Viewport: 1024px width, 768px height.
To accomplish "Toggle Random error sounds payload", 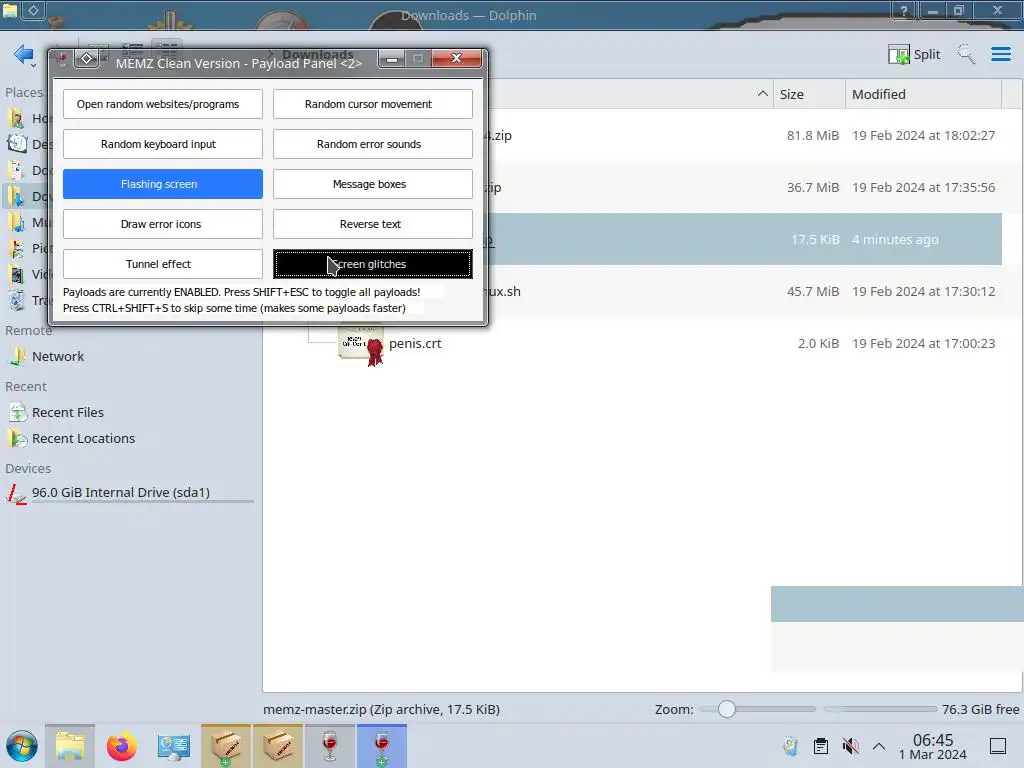I will [372, 144].
